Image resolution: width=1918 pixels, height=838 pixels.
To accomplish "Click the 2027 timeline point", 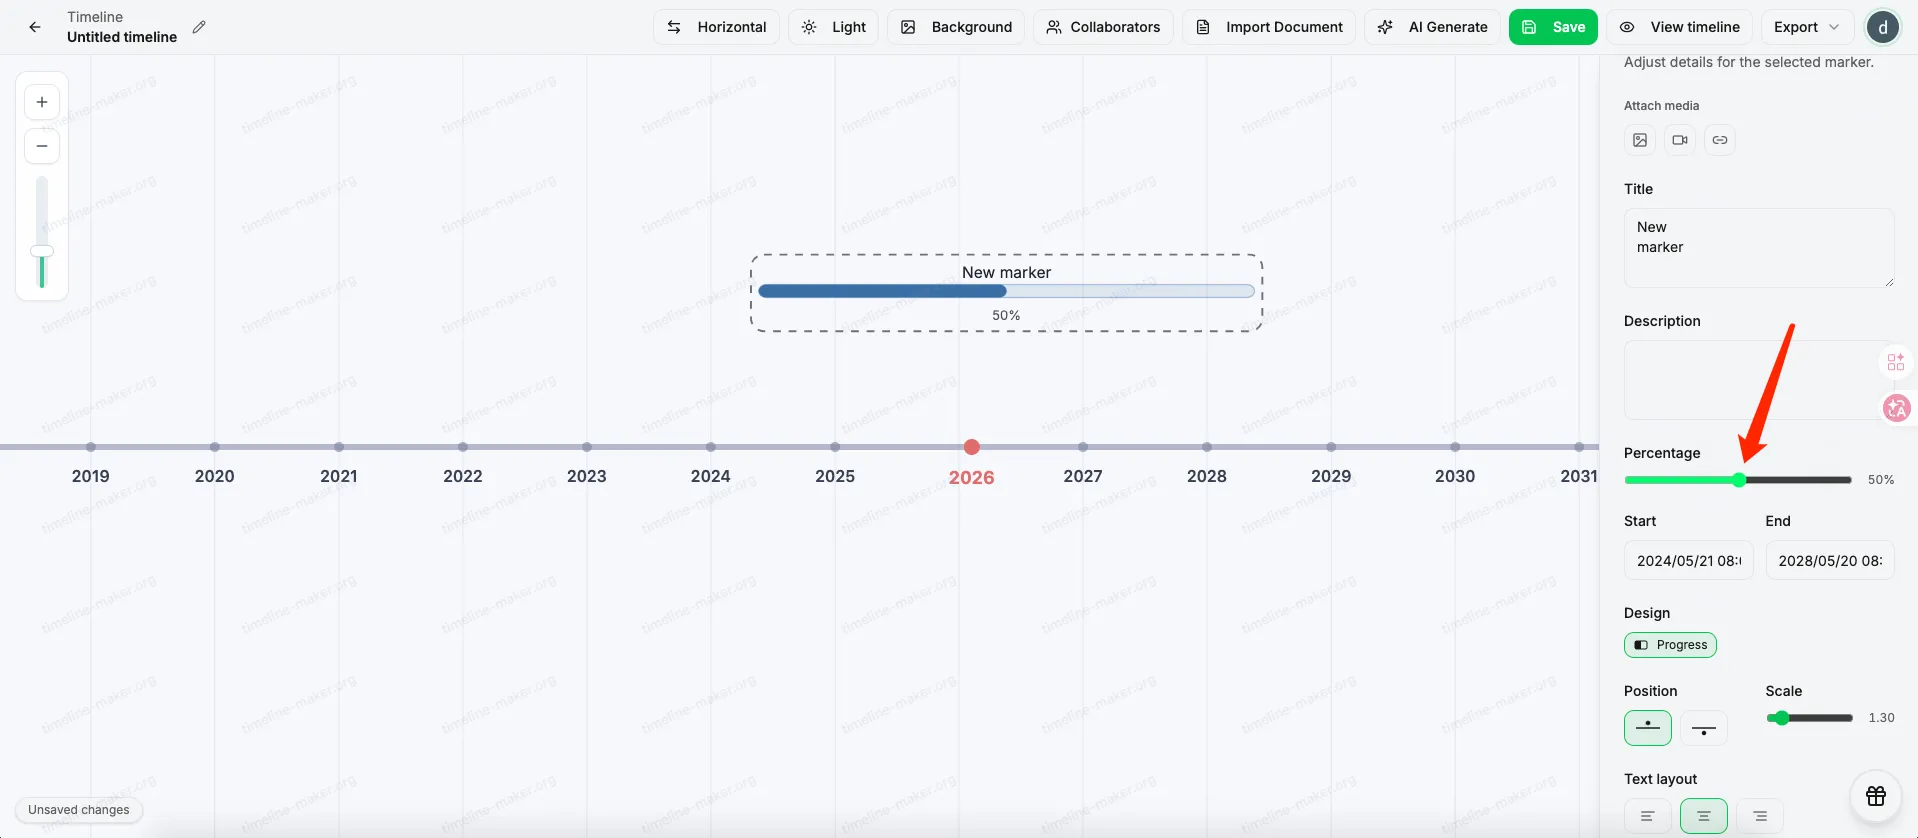I will click(1083, 447).
